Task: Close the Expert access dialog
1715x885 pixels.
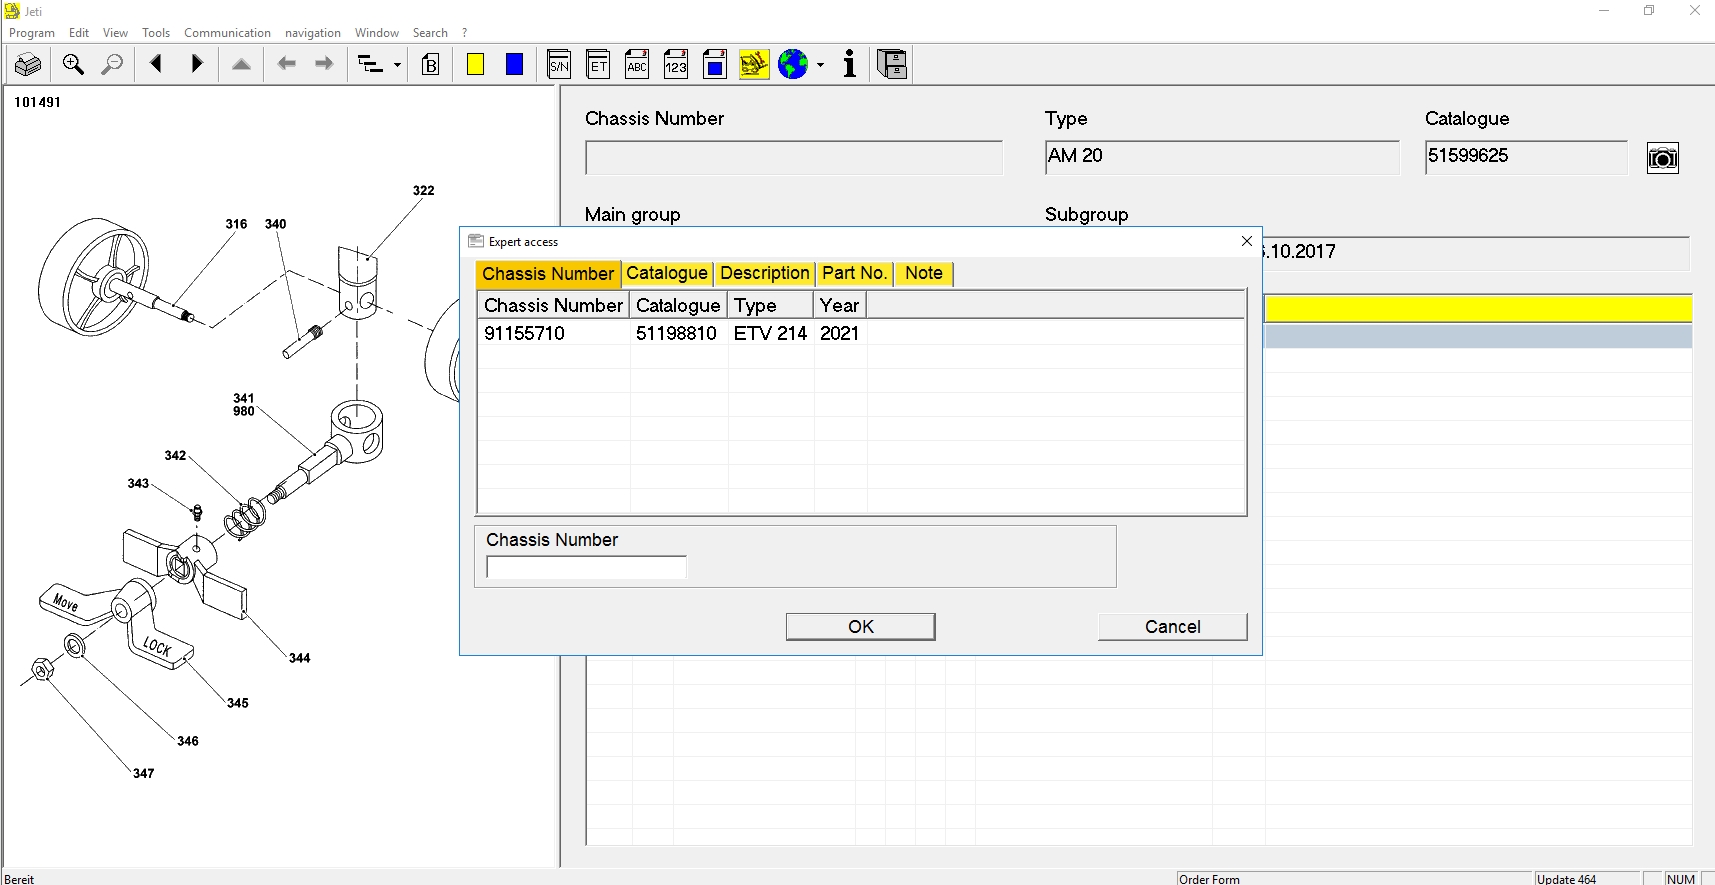Action: [x=1247, y=241]
